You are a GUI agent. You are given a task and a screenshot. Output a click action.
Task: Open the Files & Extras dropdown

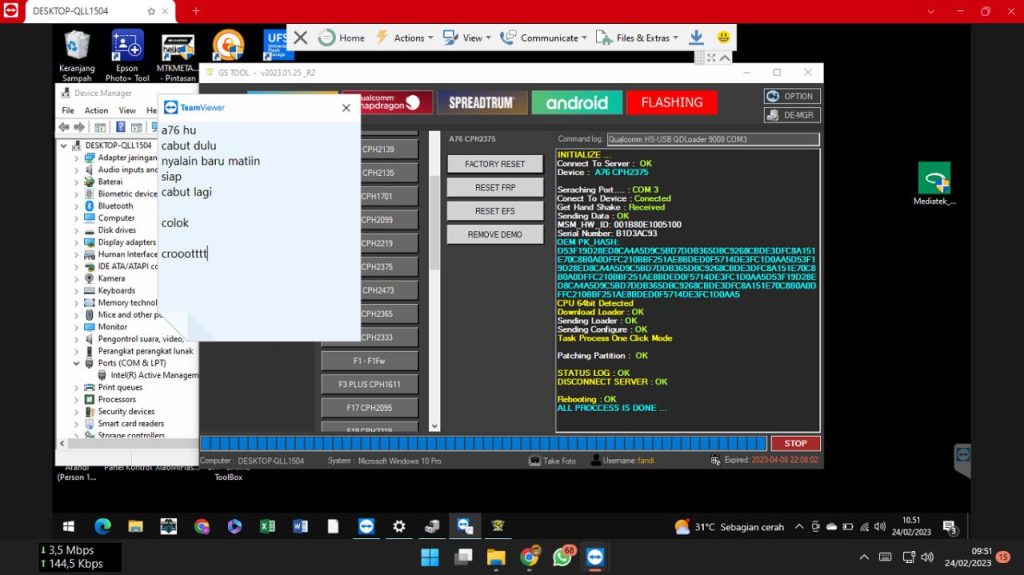tap(637, 38)
